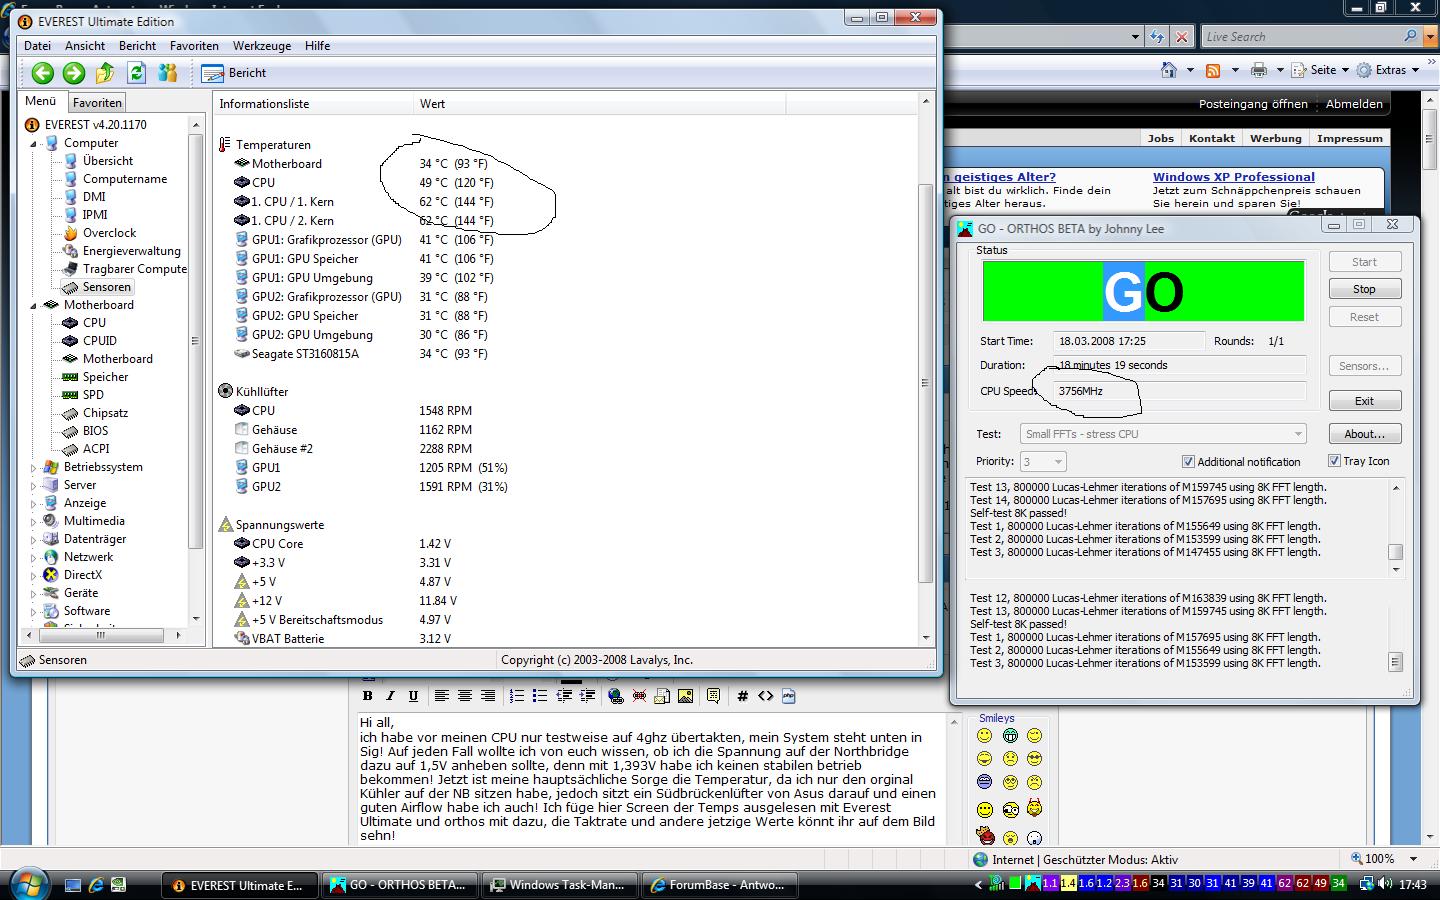Image resolution: width=1440 pixels, height=900 pixels.
Task: Open the Datei menu
Action: click(37, 46)
